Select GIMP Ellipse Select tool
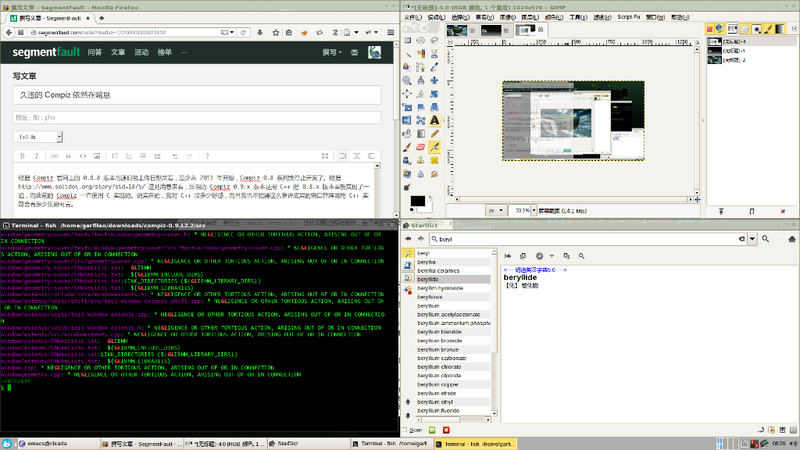 [x=420, y=40]
